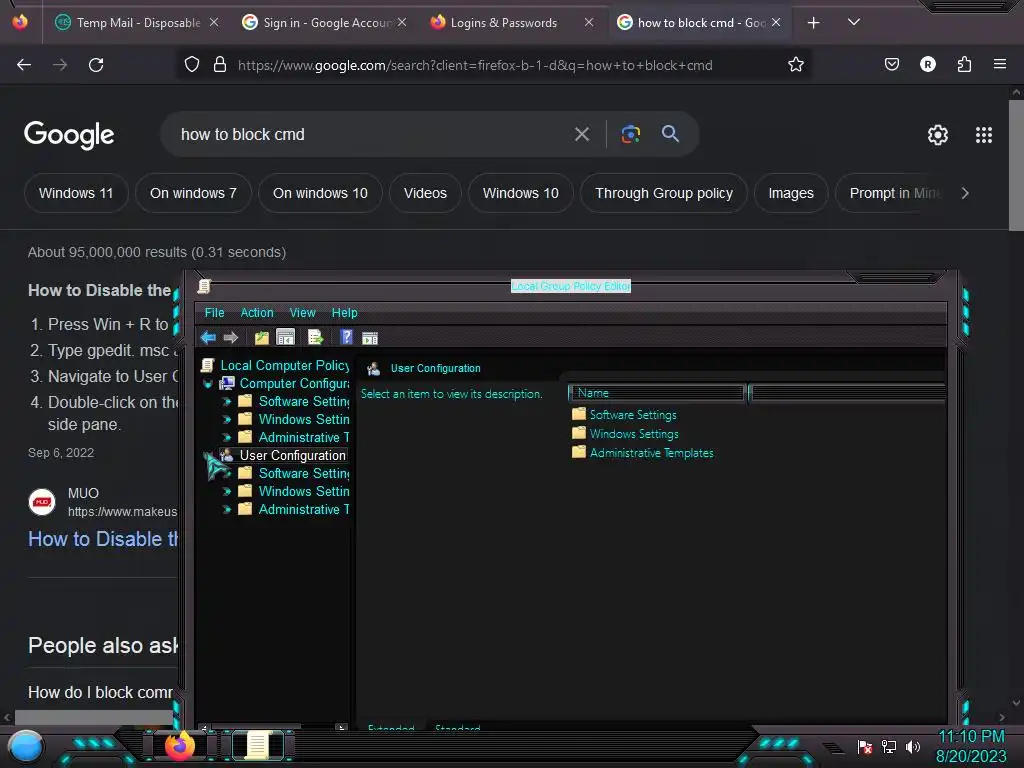
Task: Click the Export List toolbar icon
Action: pos(315,337)
